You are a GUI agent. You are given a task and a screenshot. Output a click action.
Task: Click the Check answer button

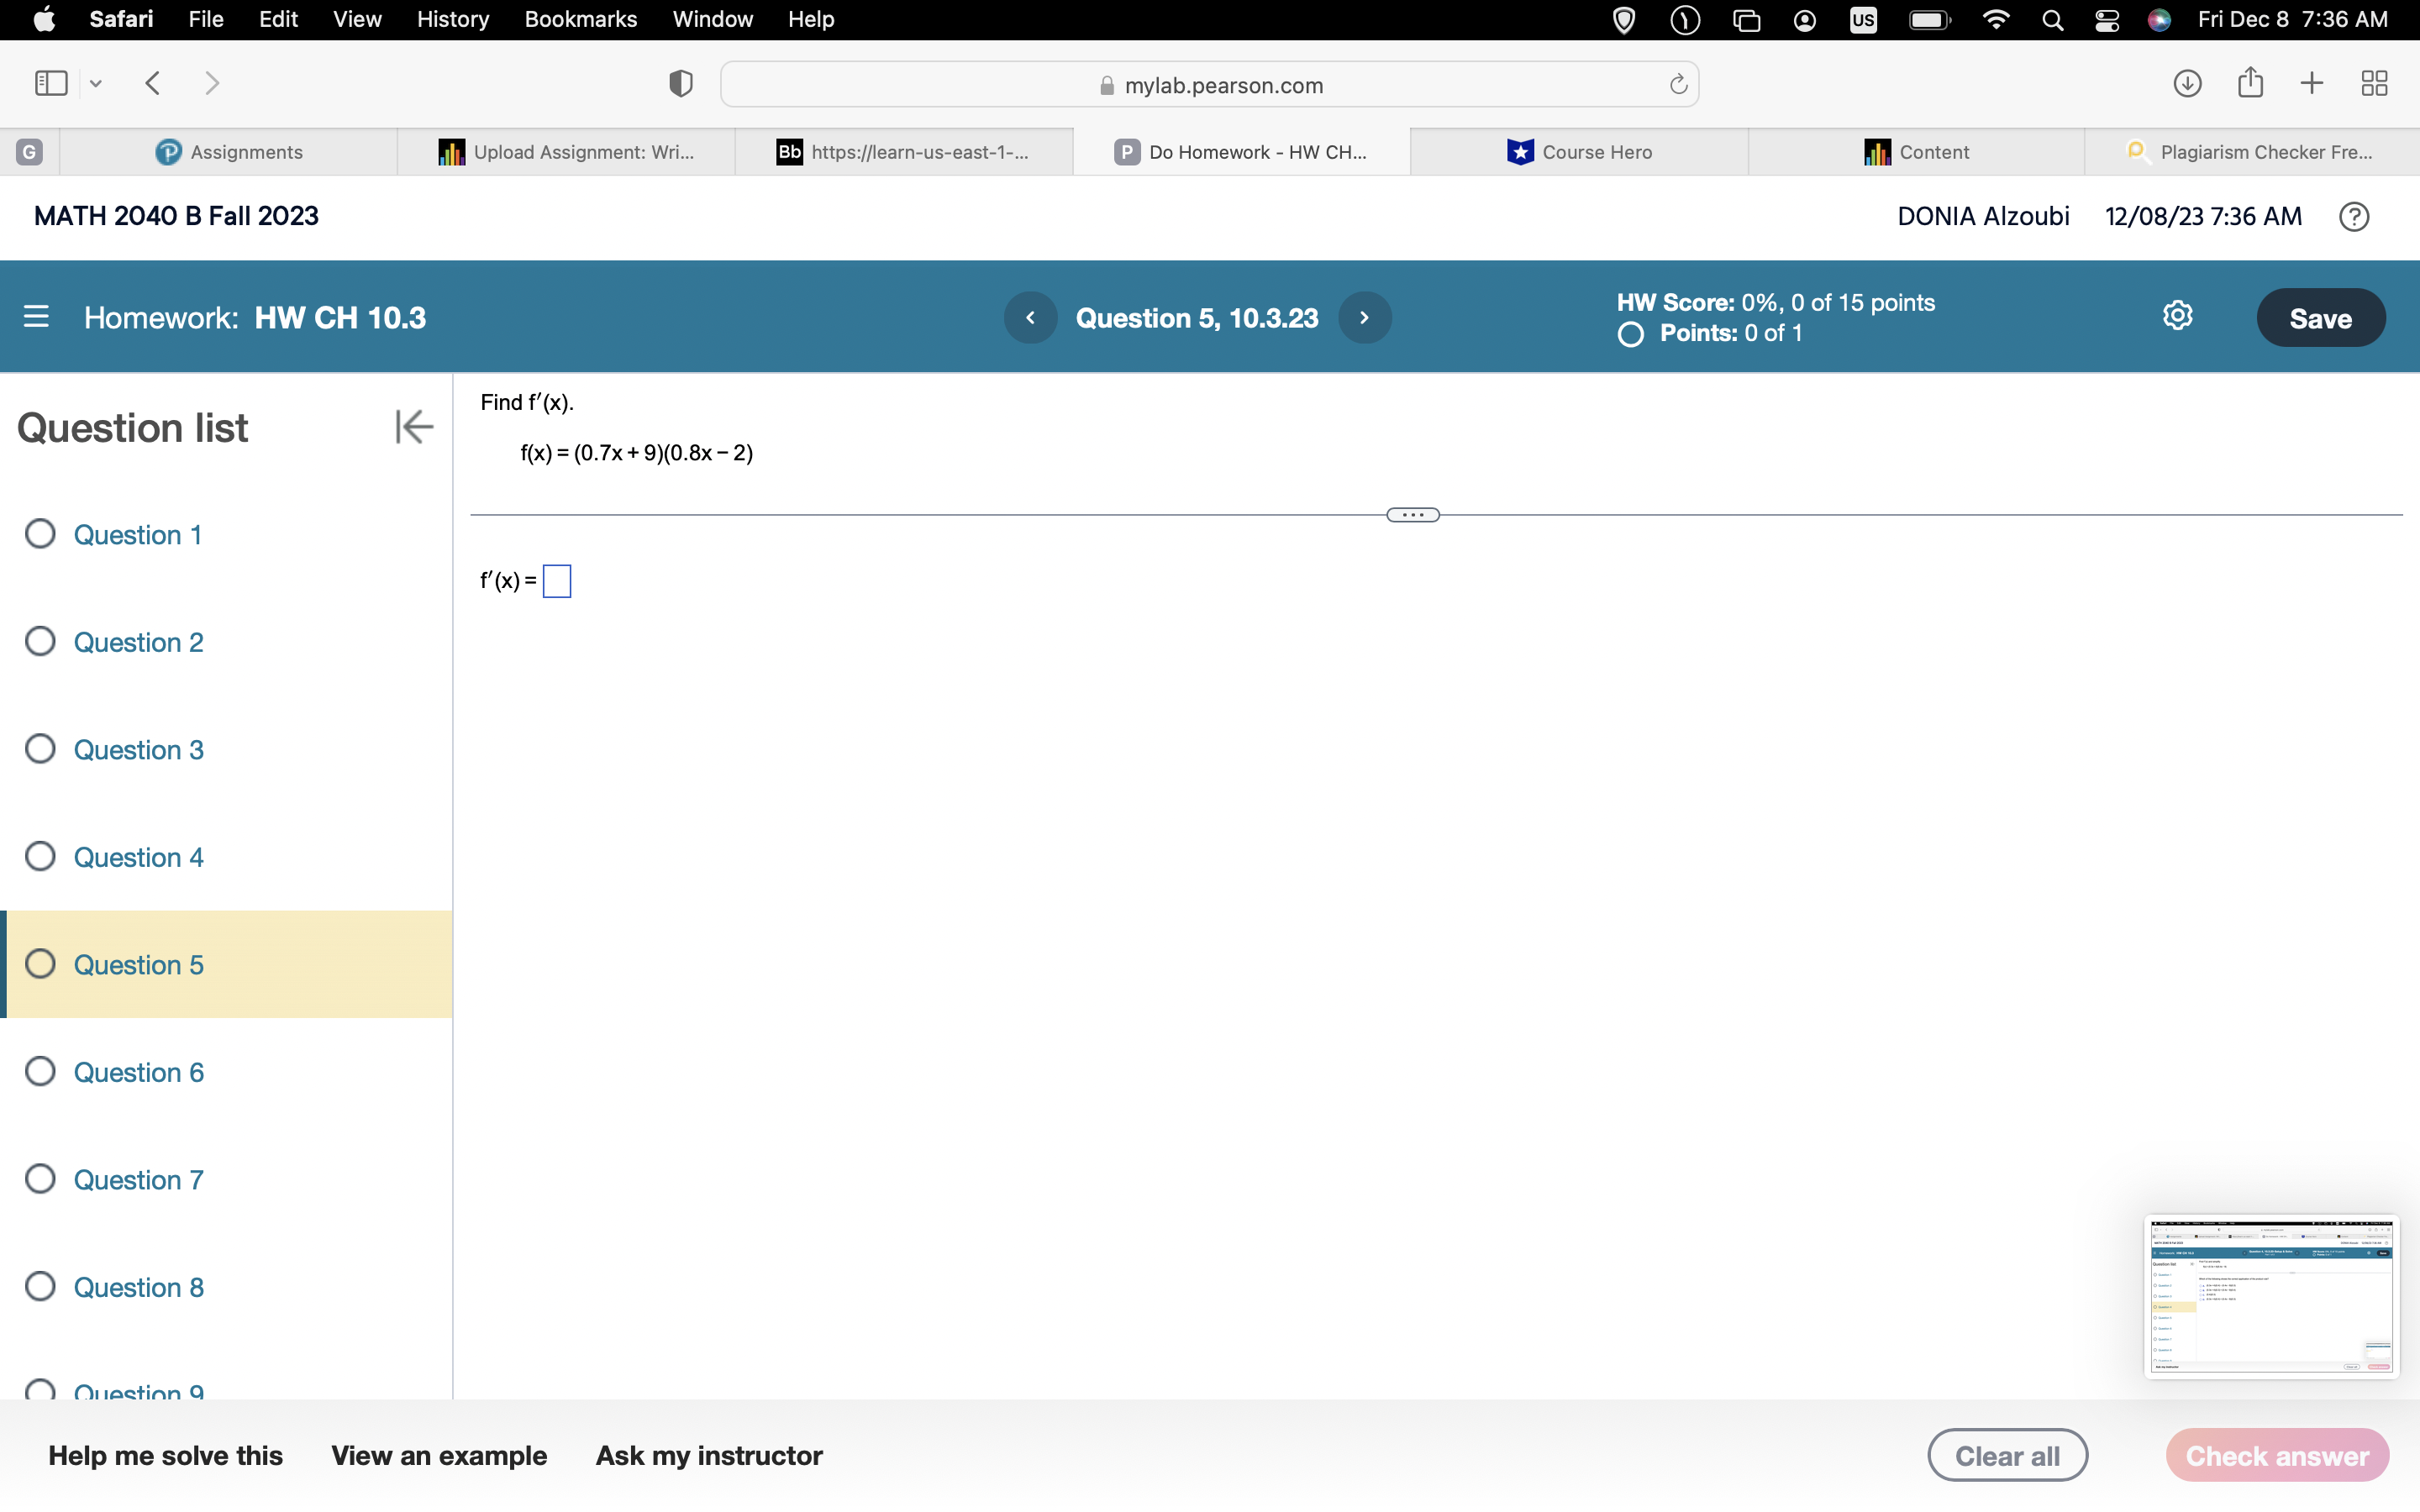coord(2277,1455)
